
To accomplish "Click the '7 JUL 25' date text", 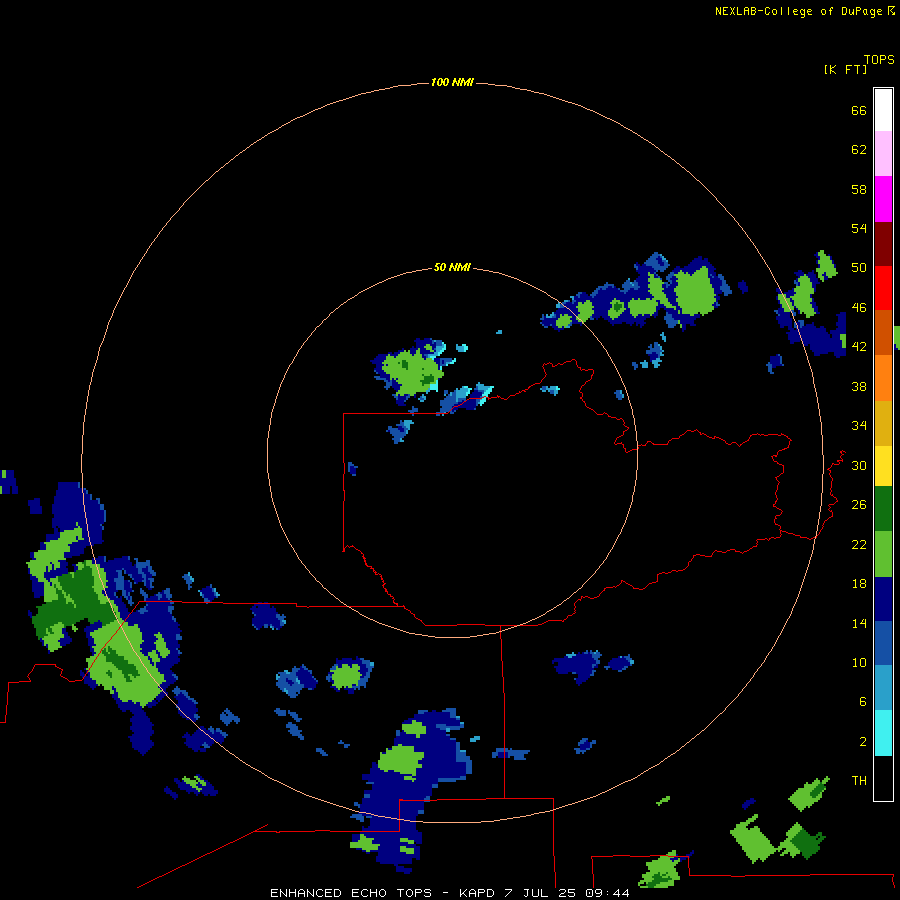I will pyautogui.click(x=540, y=893).
